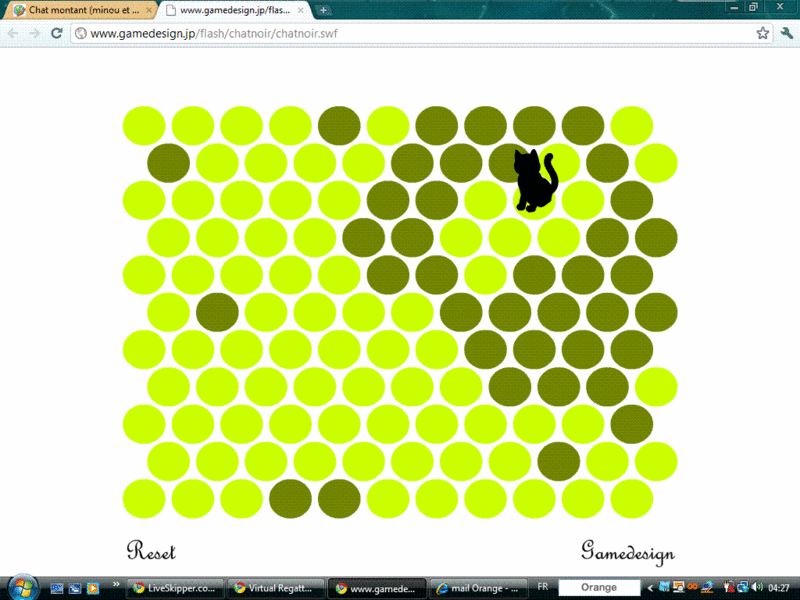
Task: Click the only dark circle in the tenth row
Action: [559, 461]
